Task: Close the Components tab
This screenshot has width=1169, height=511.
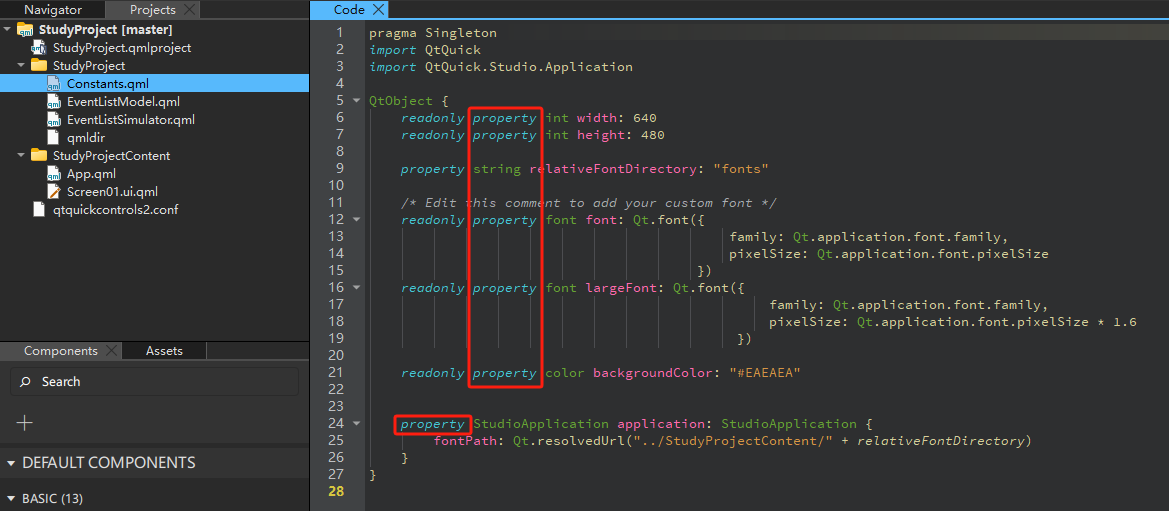Action: click(x=111, y=351)
